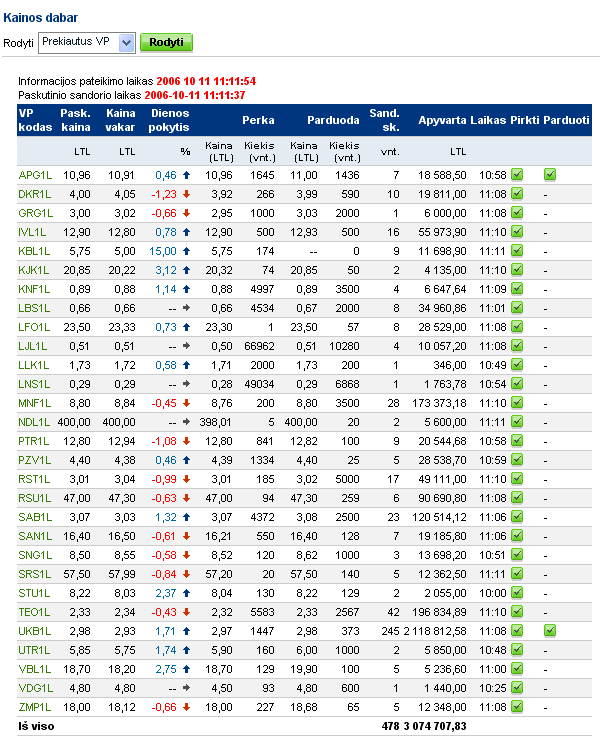
Task: Click the buy icon for NDL1L
Action: tap(517, 421)
